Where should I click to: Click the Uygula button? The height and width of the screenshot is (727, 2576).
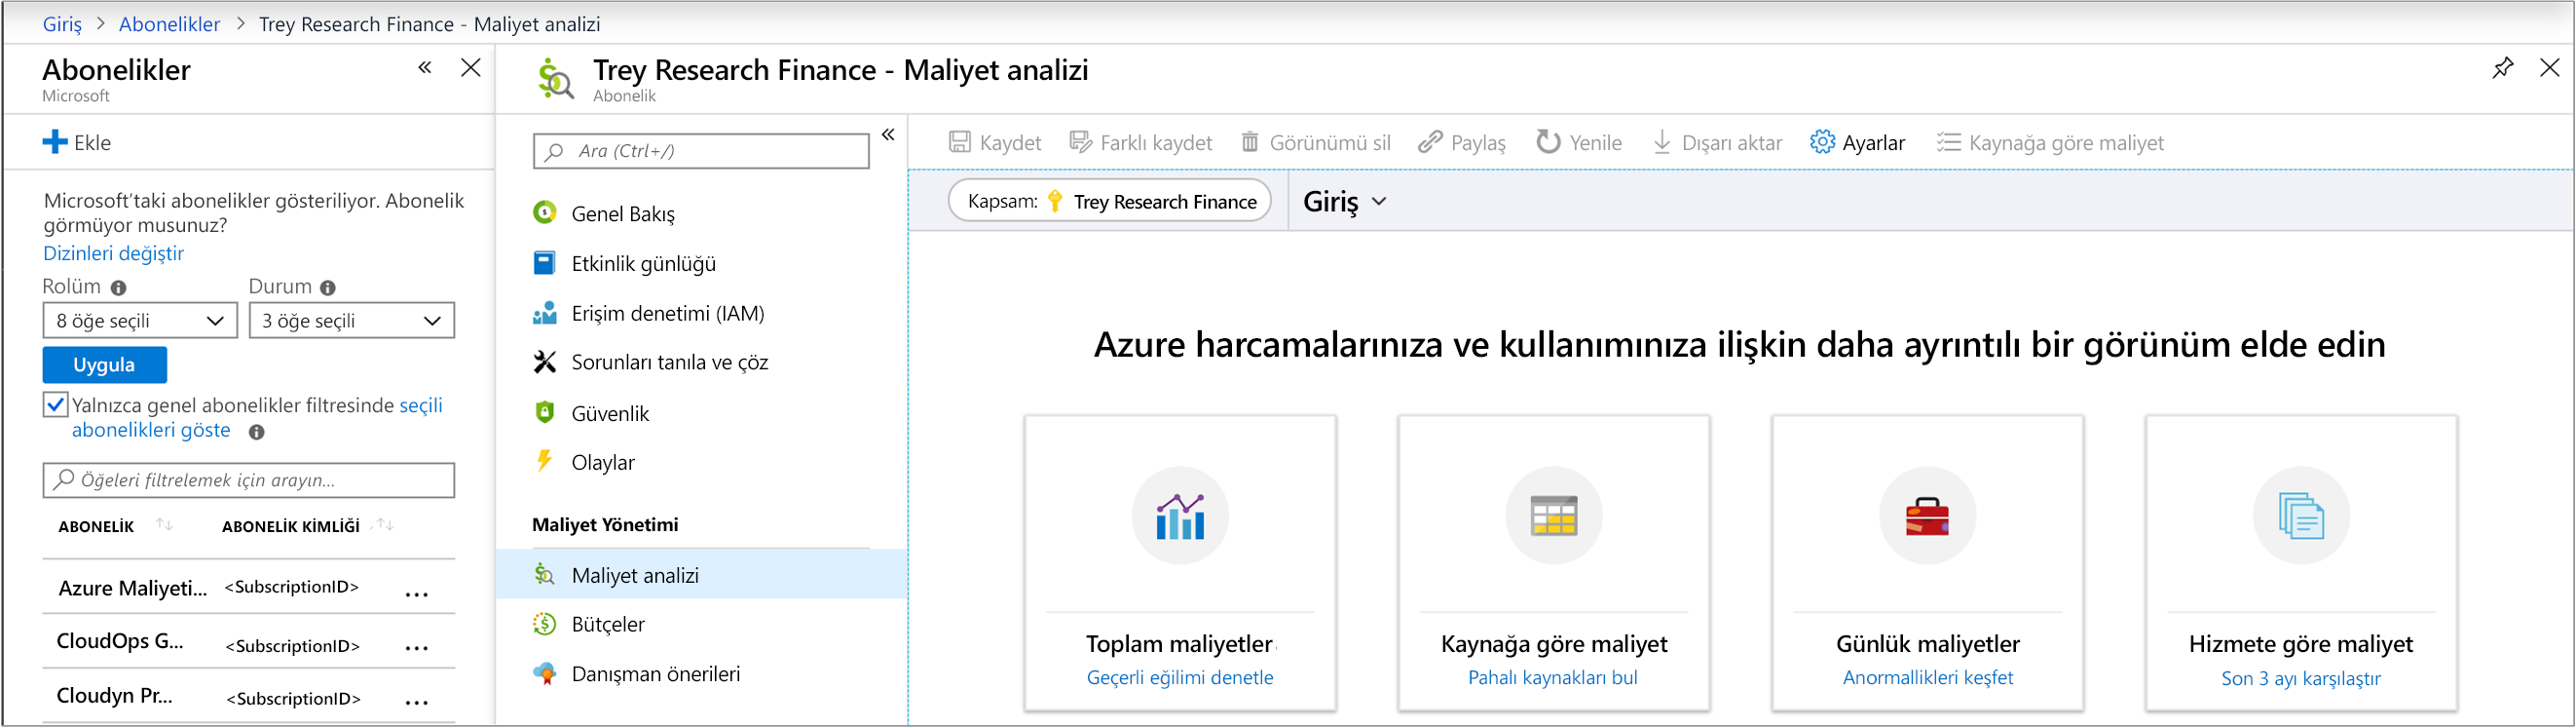point(104,365)
